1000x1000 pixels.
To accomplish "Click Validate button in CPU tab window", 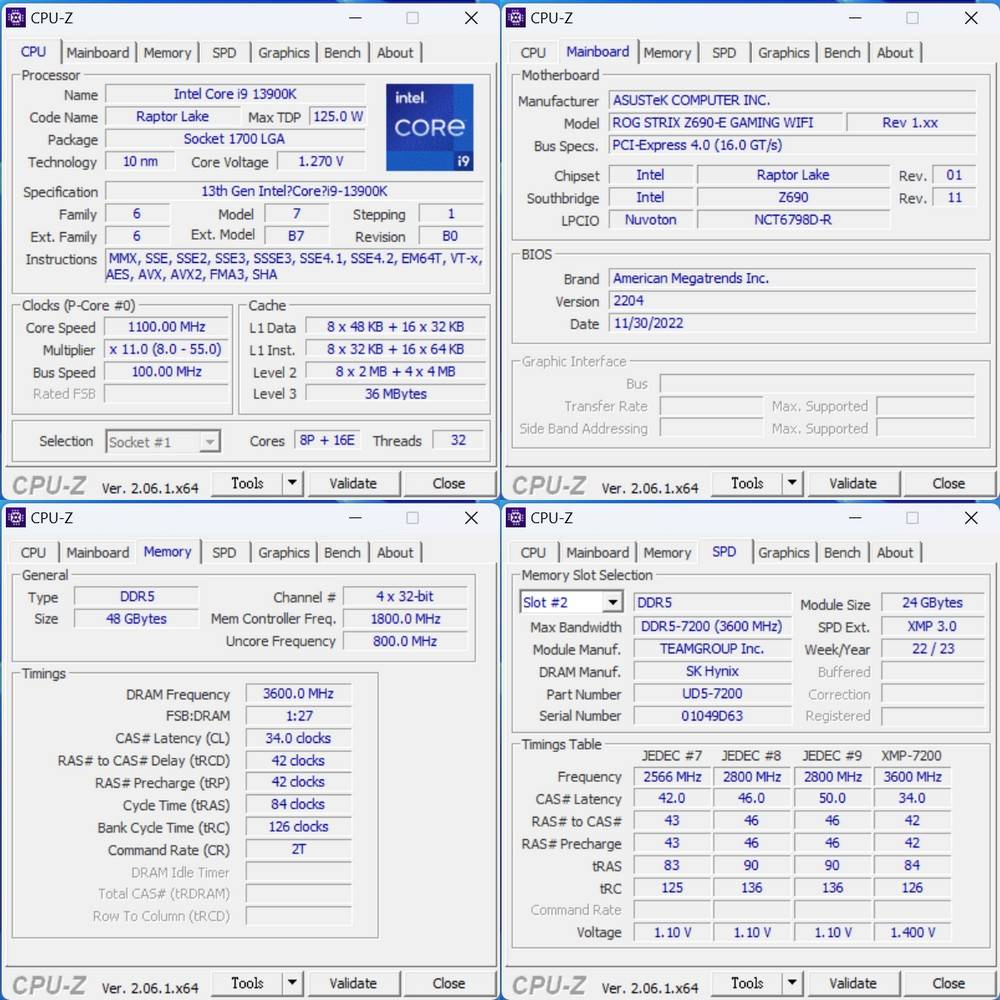I will click(353, 483).
